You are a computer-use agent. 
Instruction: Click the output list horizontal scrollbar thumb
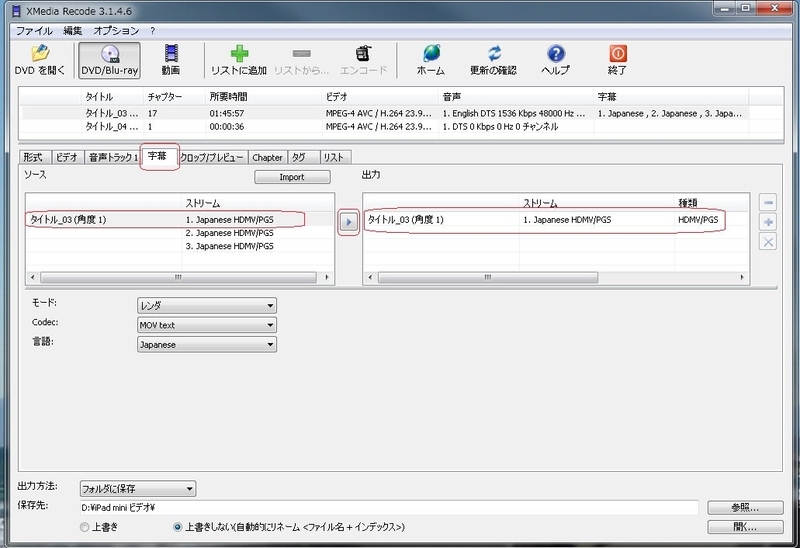pos(488,278)
